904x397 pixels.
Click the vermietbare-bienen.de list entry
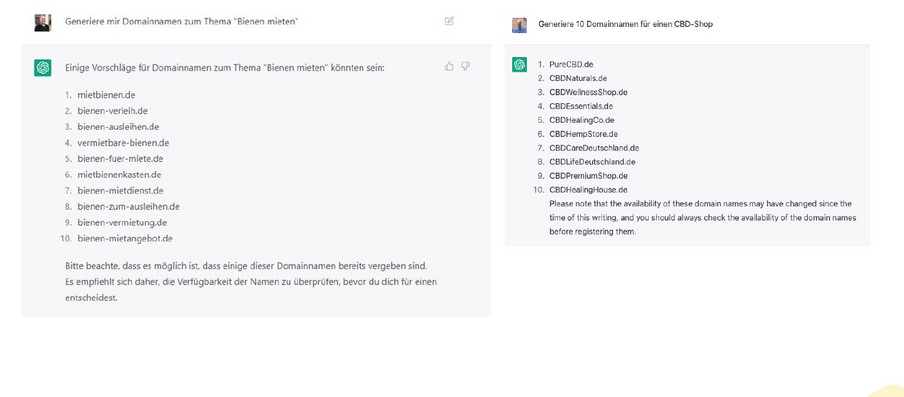(x=123, y=143)
